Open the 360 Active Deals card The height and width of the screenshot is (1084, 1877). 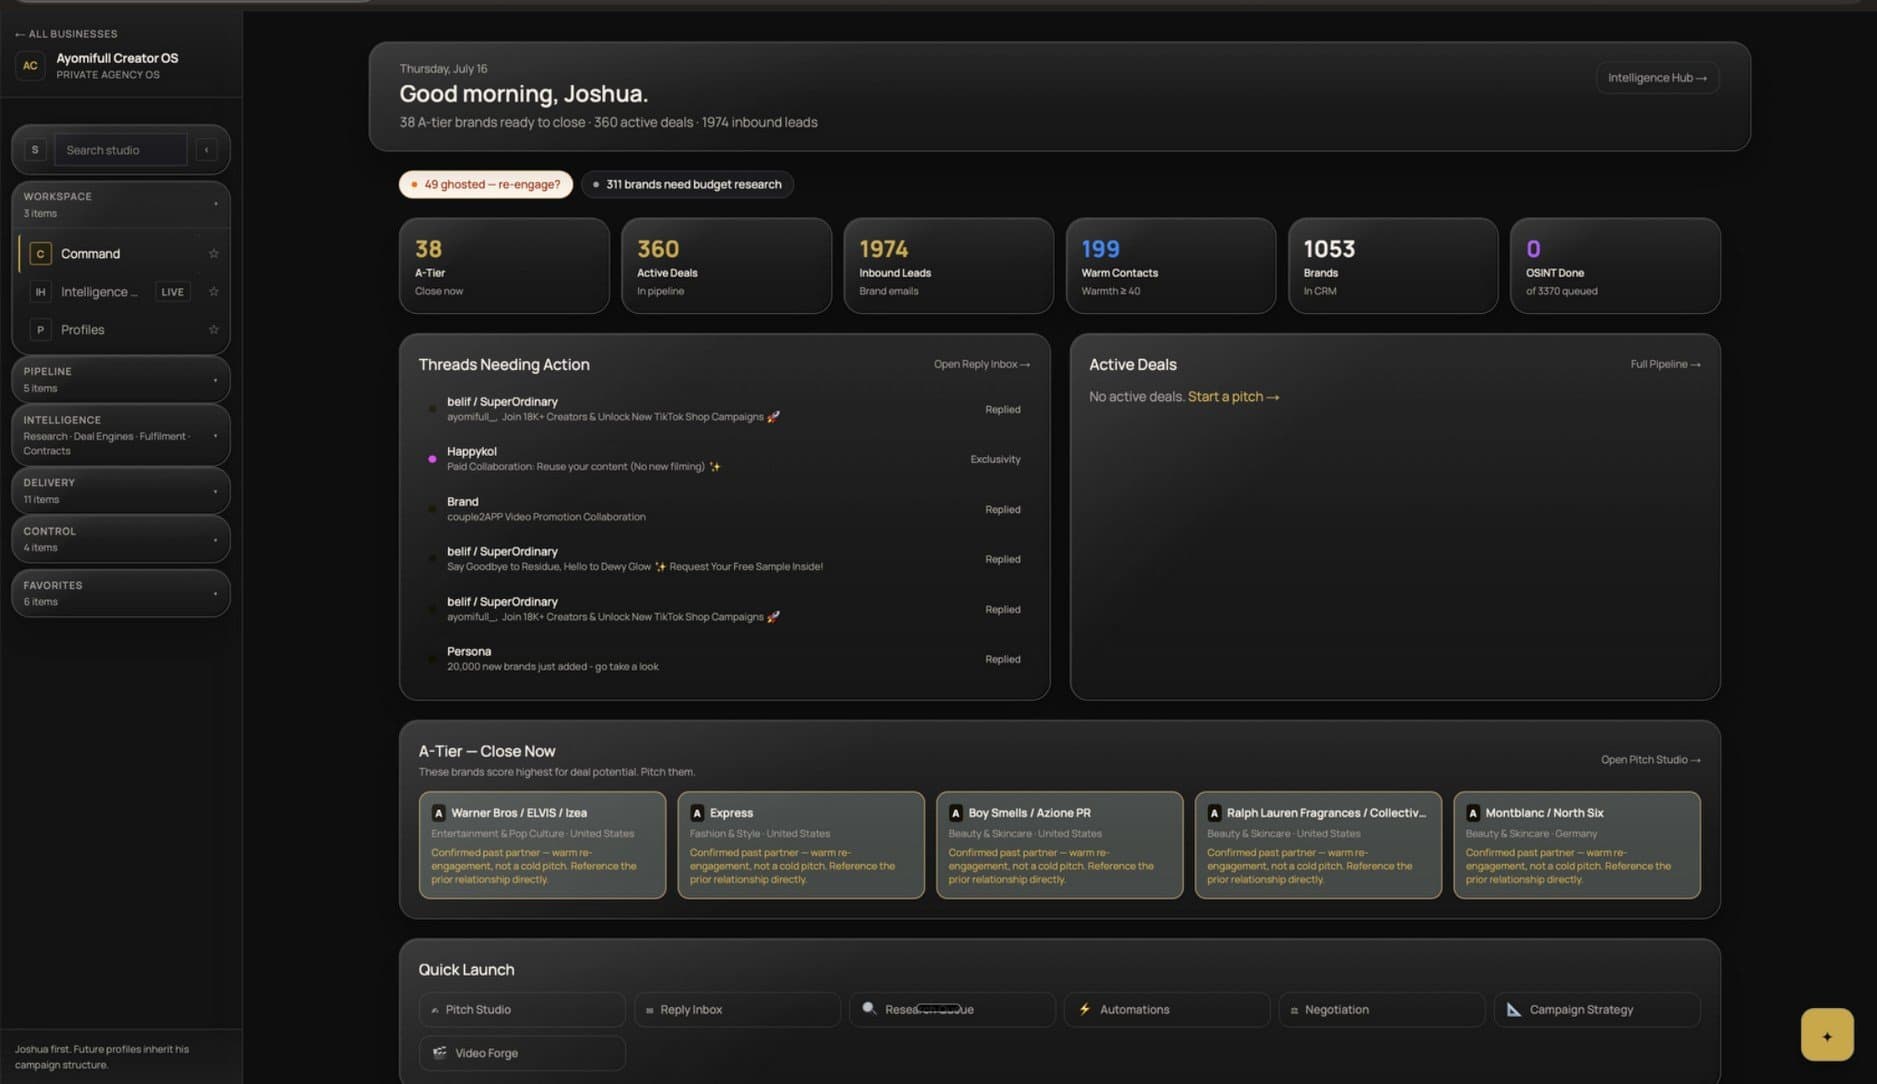point(726,266)
